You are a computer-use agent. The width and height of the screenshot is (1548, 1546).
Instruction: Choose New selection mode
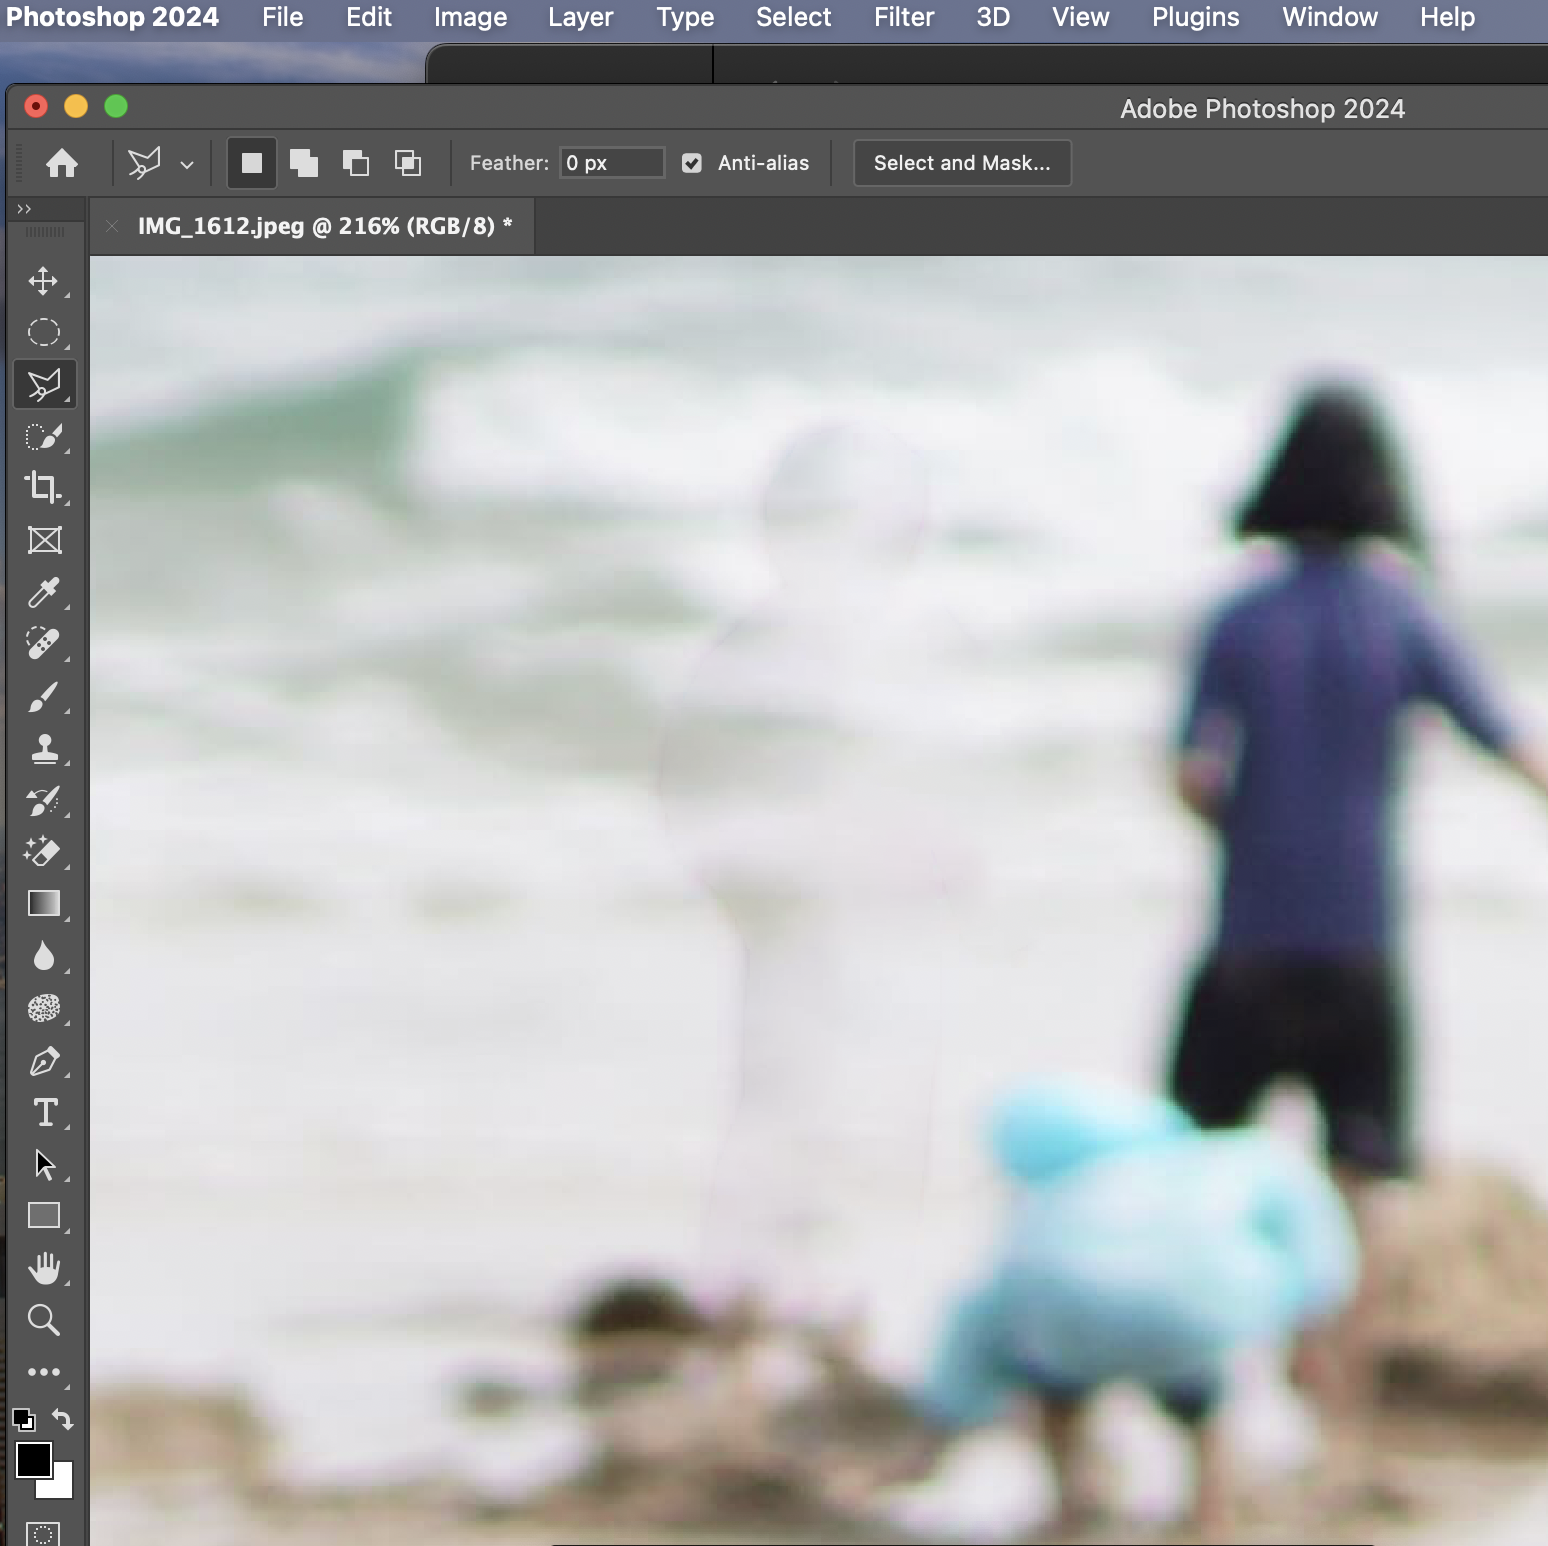[x=252, y=163]
